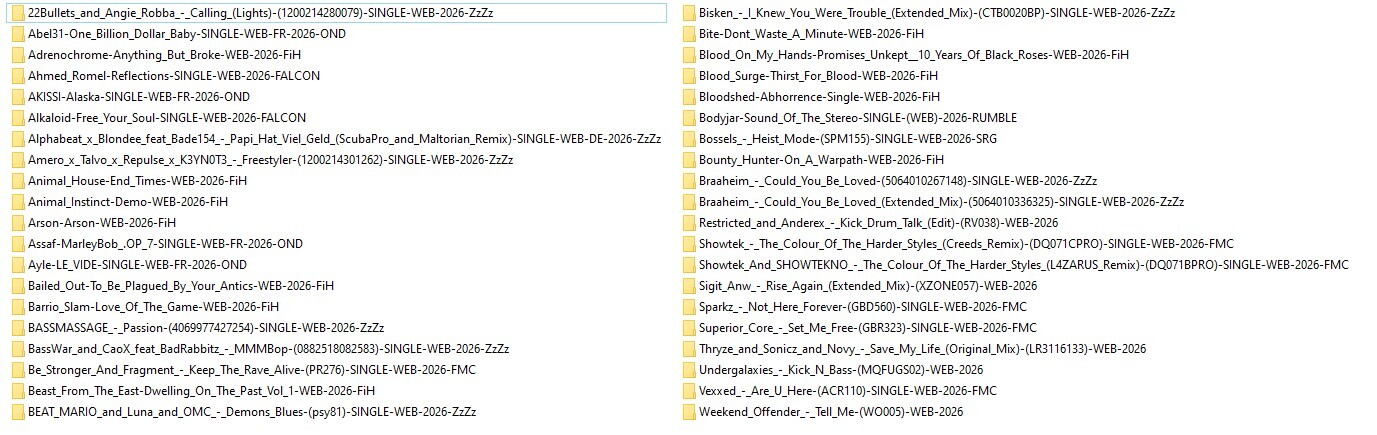The image size is (1377, 435).
Task: Select Braaheim Could_You_Be_Loved (5064010267148) folder name
Action: (x=898, y=181)
